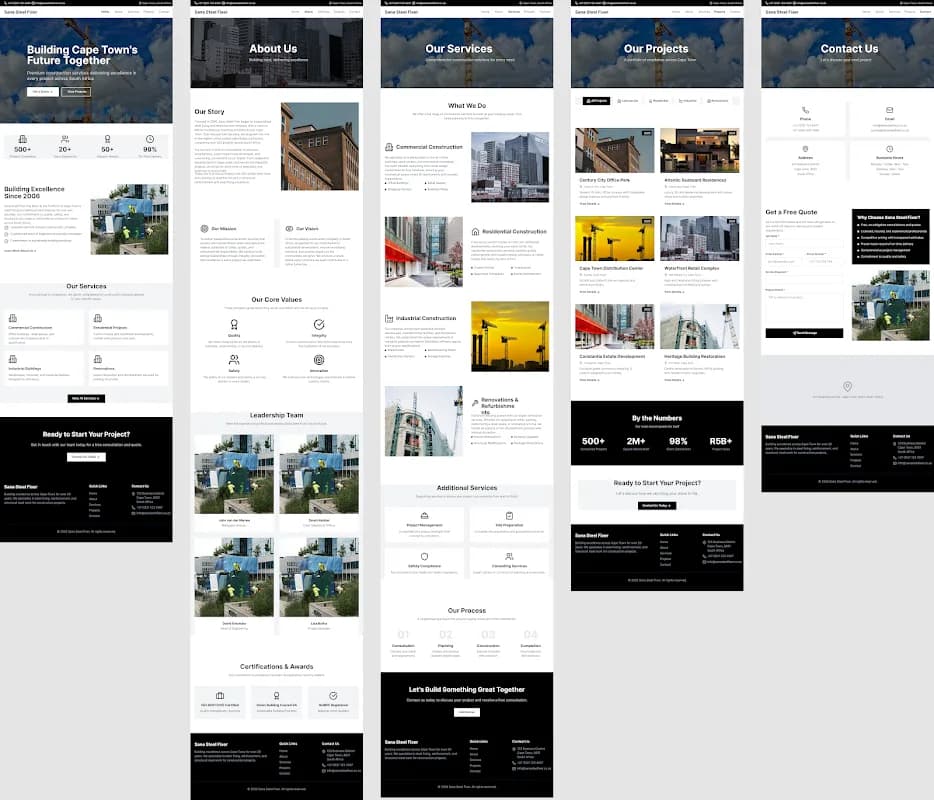Image resolution: width=934 pixels, height=800 pixels.
Task: Click clock icon above 98% on Home page
Action: point(150,139)
